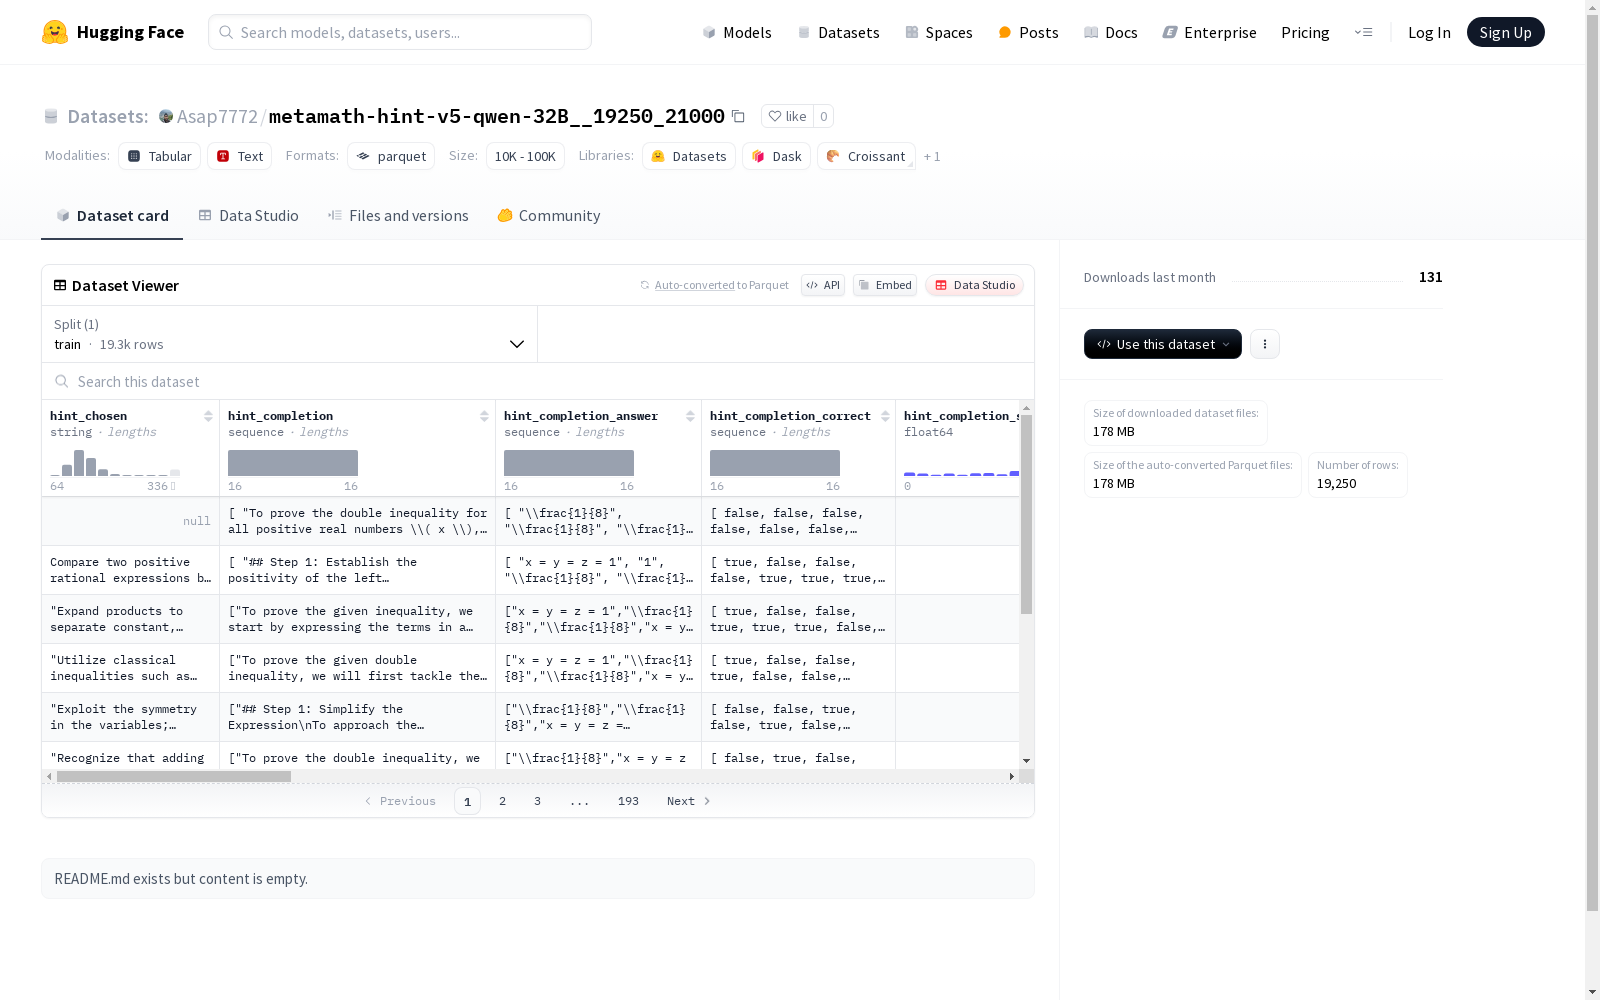Open the Datasets nav item

coord(838,32)
